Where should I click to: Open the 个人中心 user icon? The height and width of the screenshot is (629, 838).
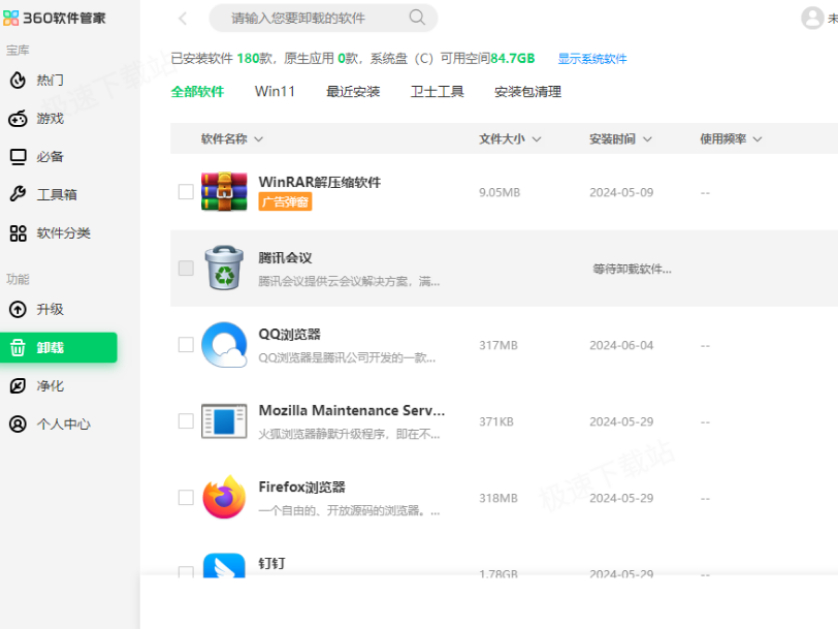(x=18, y=424)
